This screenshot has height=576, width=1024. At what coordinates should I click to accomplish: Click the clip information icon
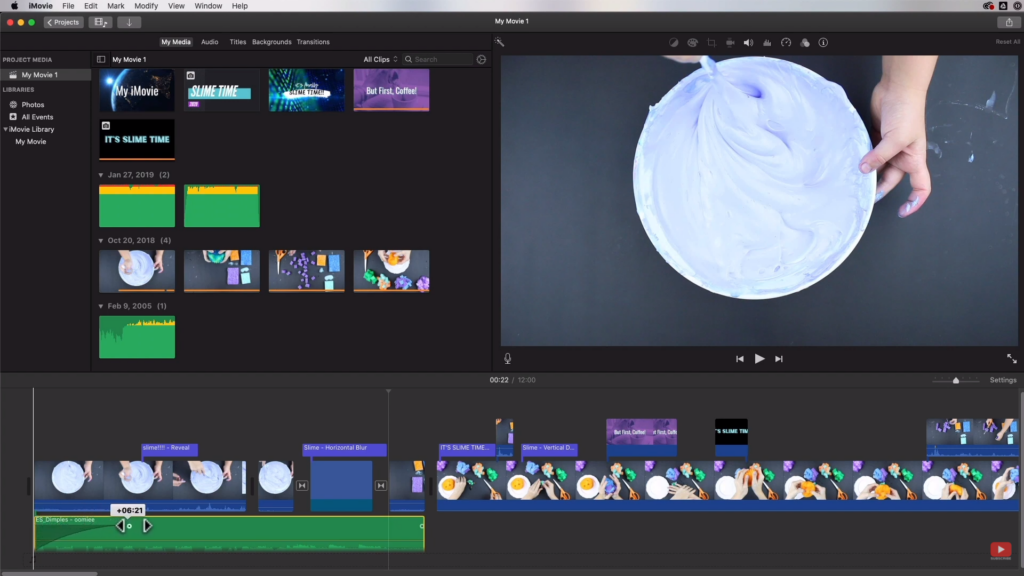point(824,42)
